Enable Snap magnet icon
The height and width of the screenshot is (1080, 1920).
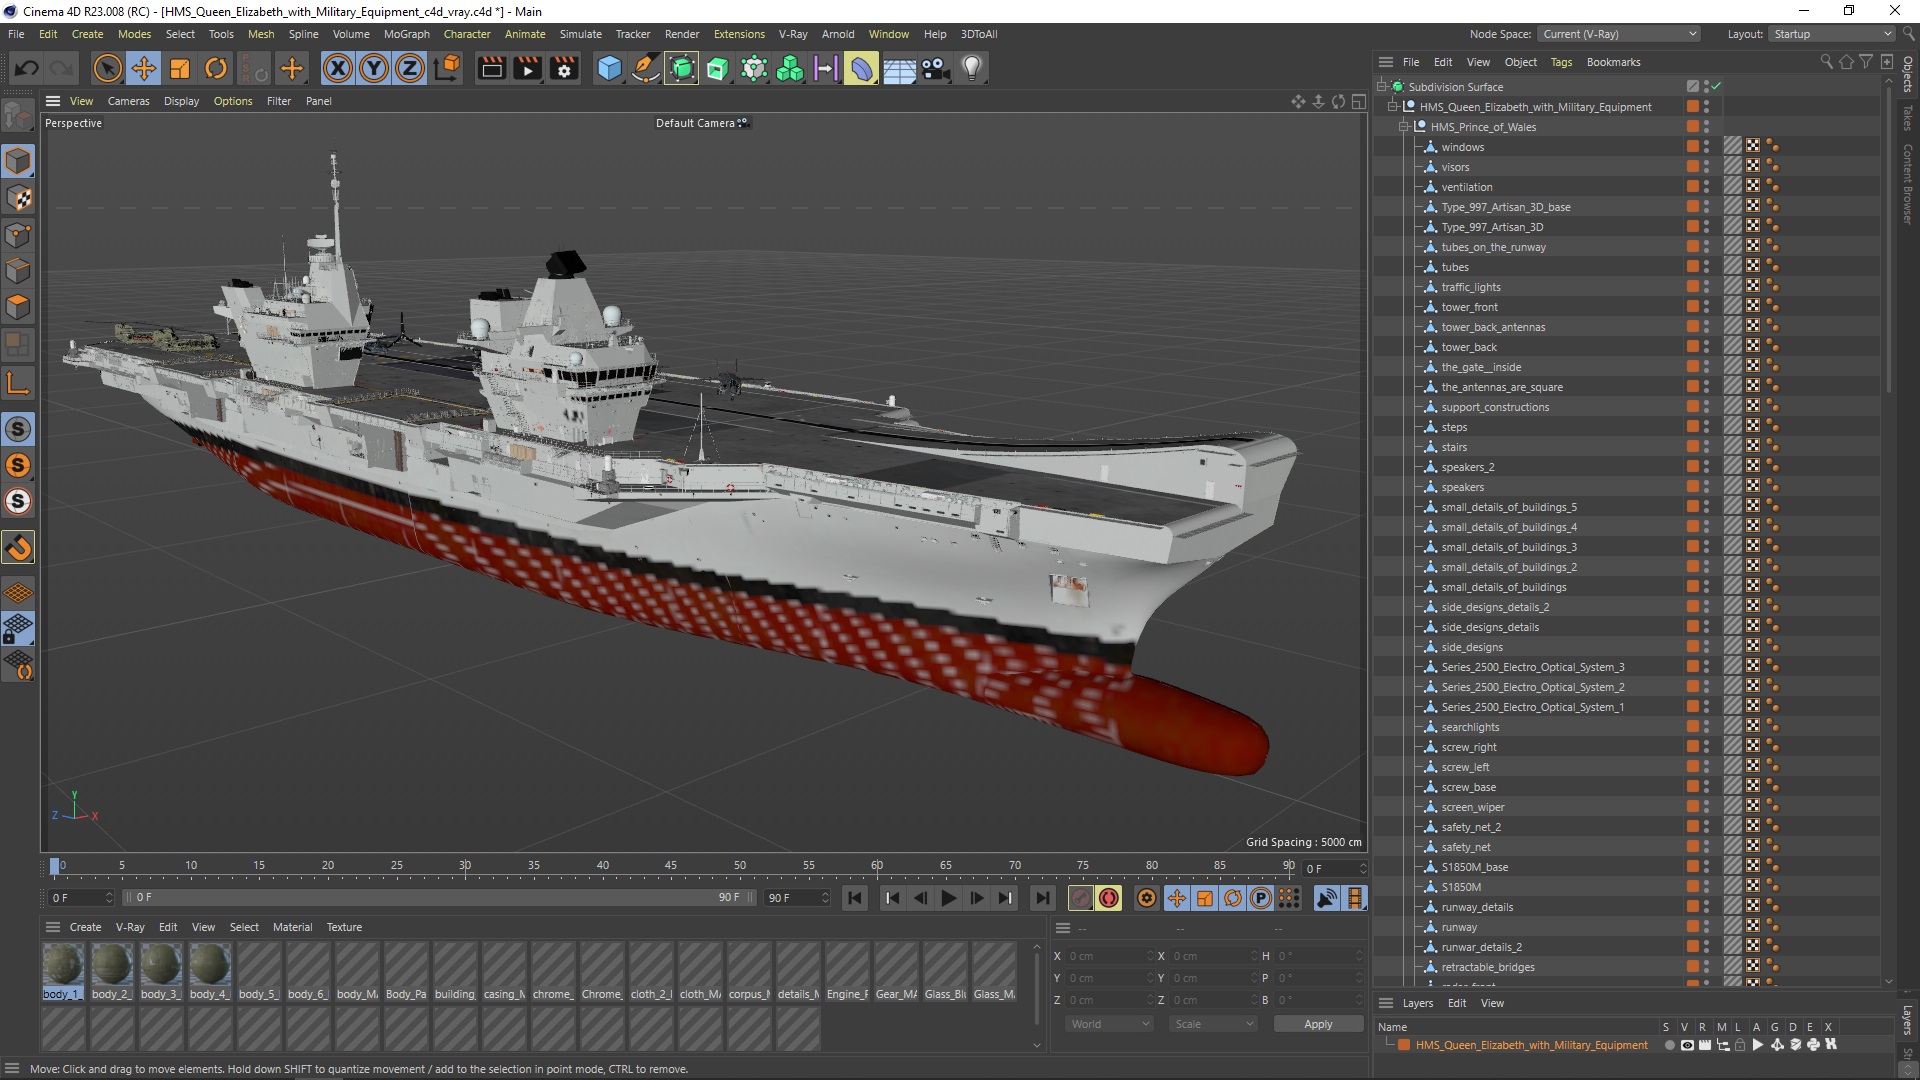(18, 547)
